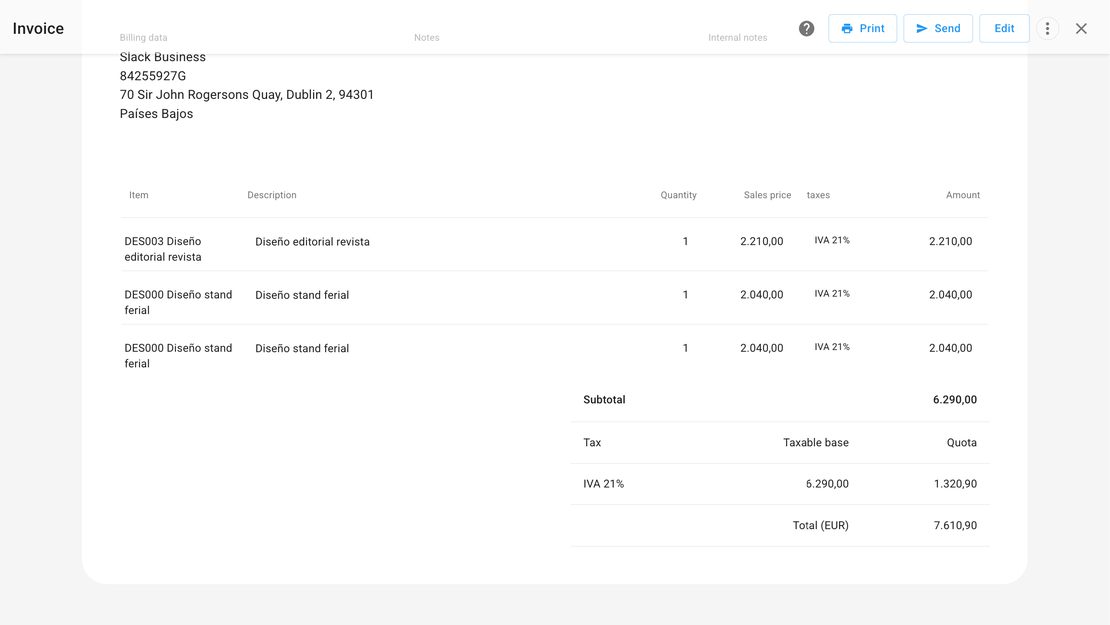
Task: Click the Print button label
Action: tap(872, 29)
